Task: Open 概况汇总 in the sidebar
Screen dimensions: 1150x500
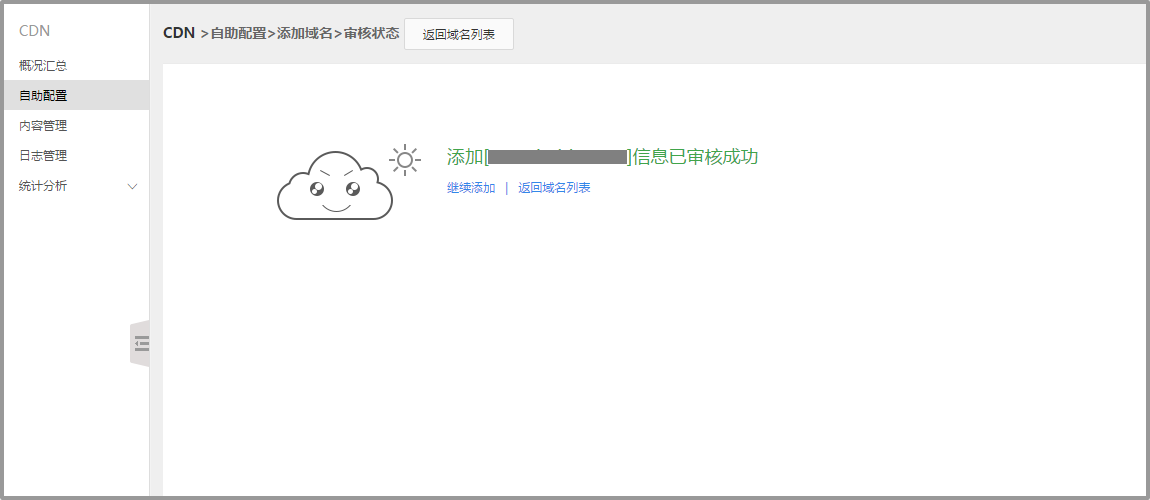Action: [x=43, y=66]
